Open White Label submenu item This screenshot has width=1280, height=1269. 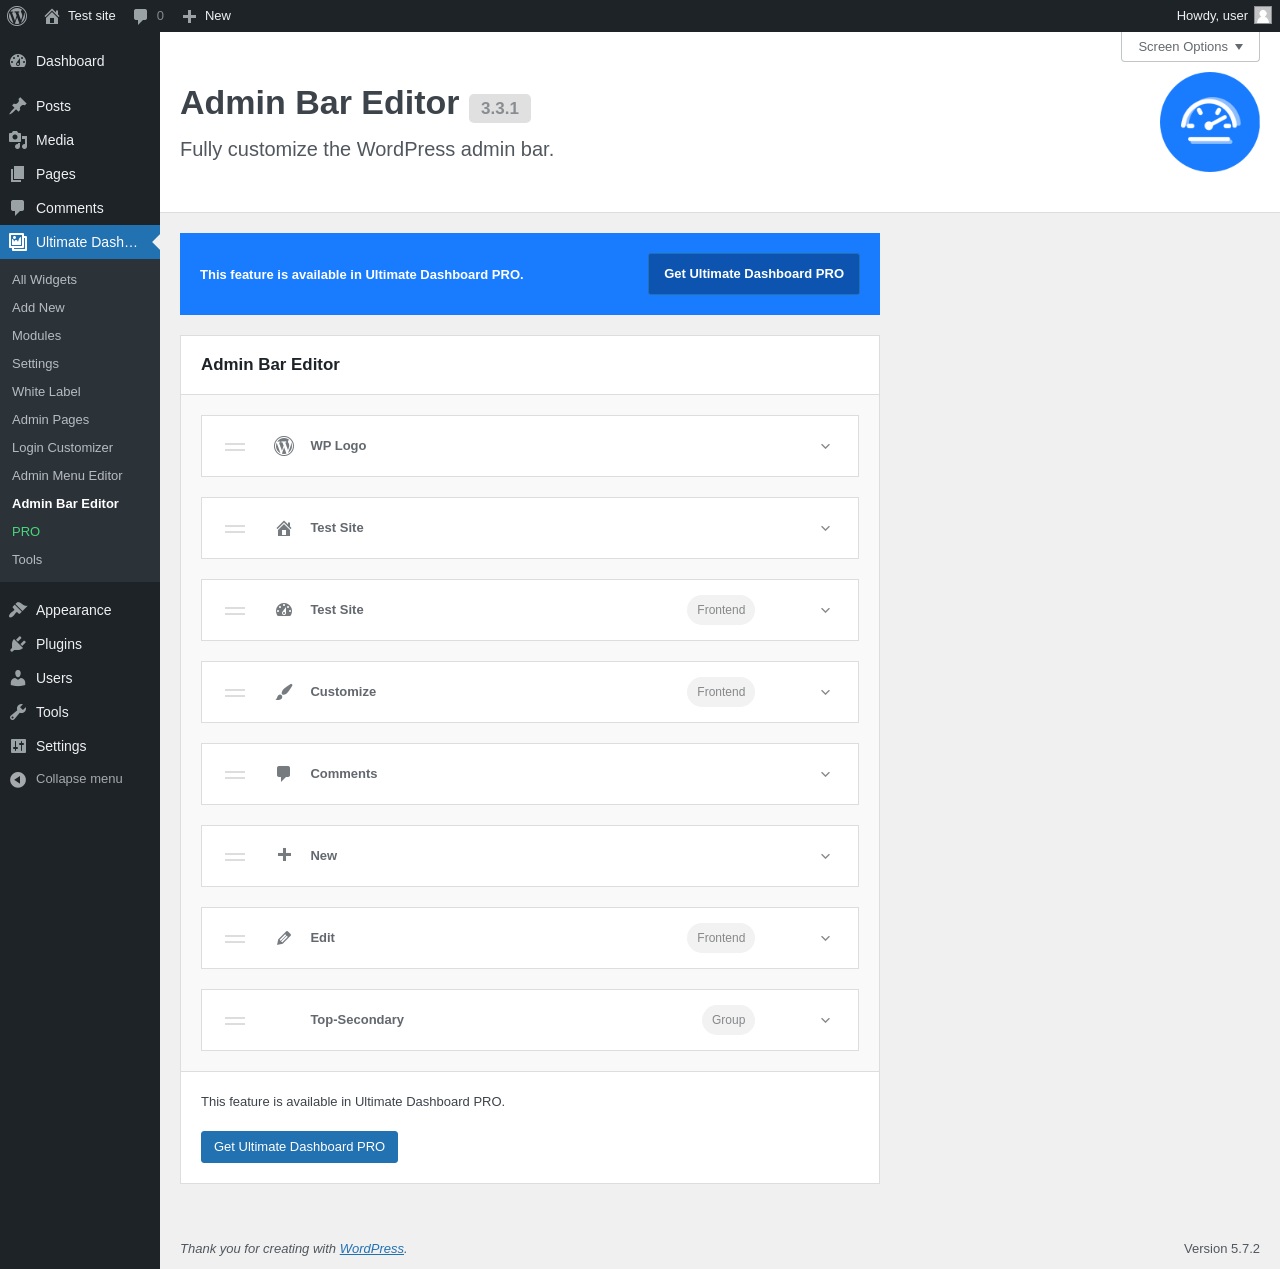(80, 392)
